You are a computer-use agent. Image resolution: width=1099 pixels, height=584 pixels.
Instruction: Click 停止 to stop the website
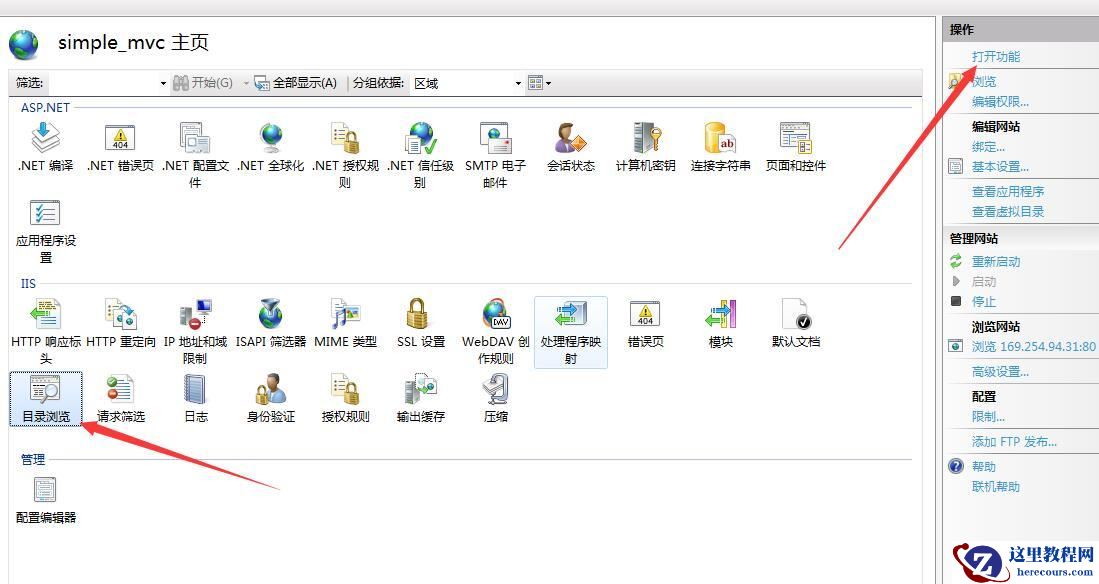click(983, 301)
